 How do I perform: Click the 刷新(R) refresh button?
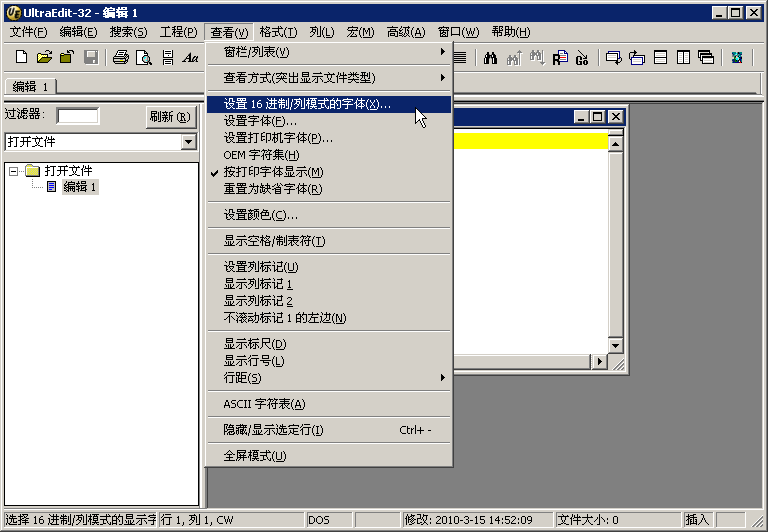(x=170, y=117)
